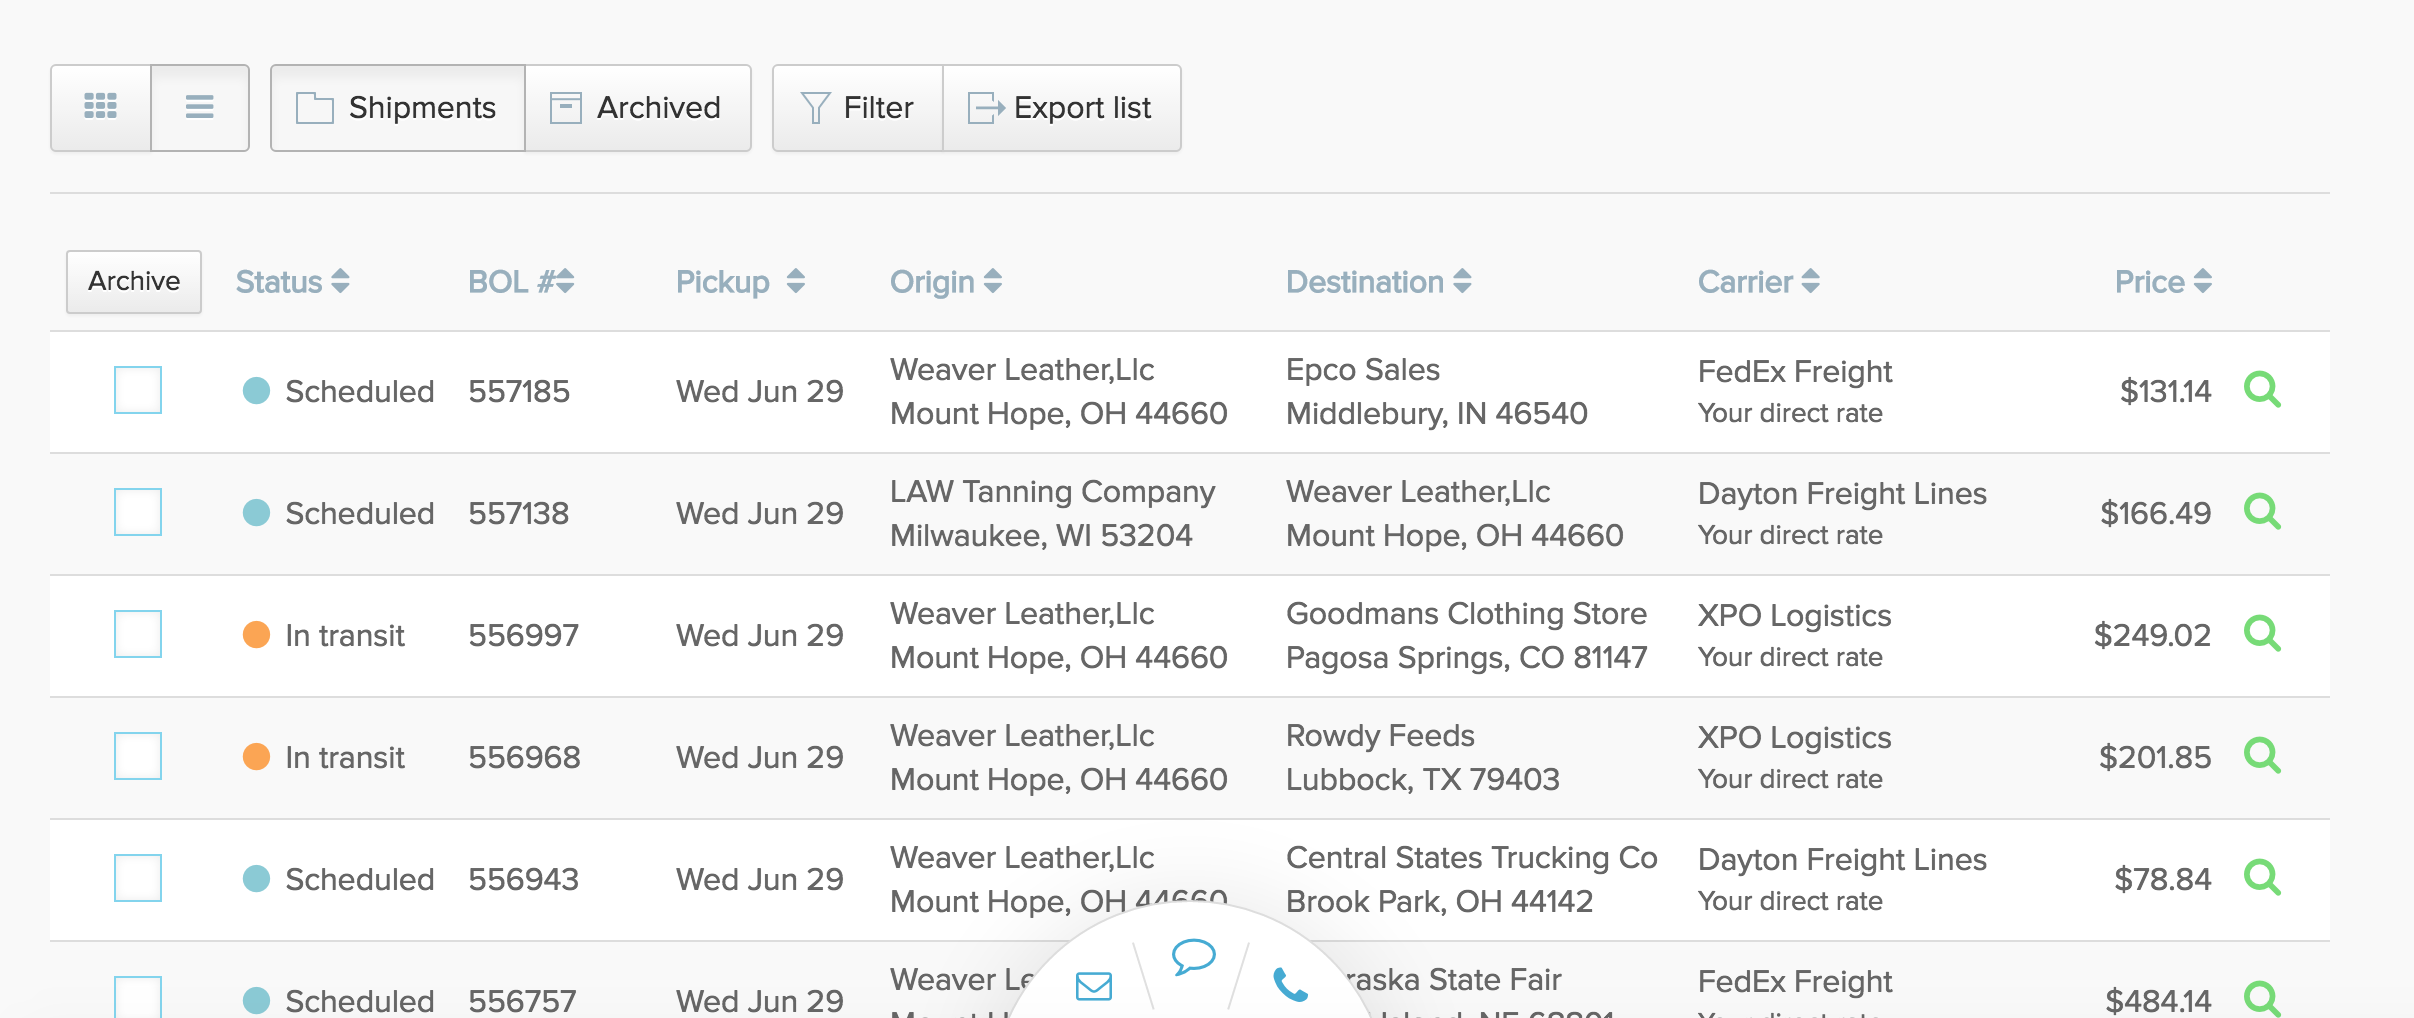
Task: Sort by Price column
Action: point(2163,282)
